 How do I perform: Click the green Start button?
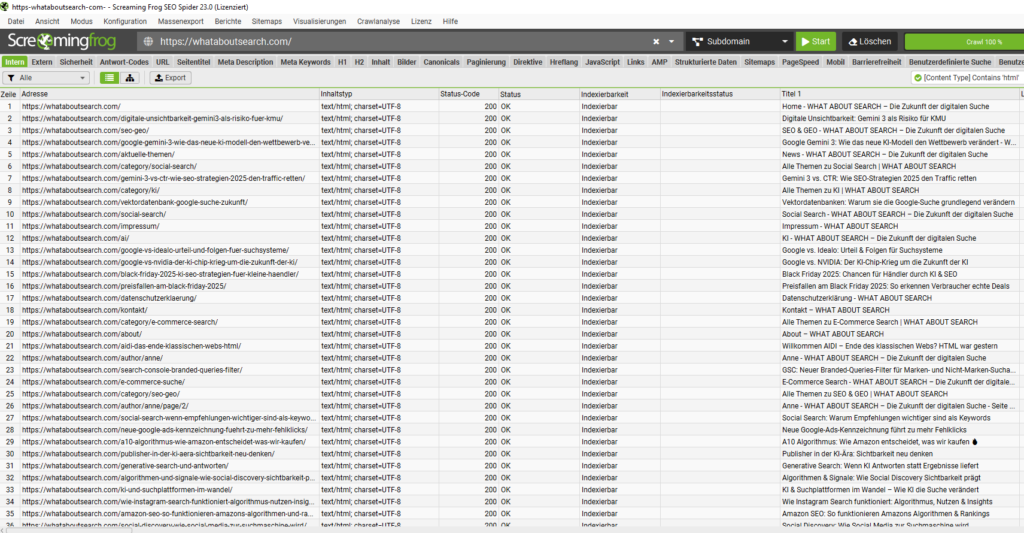816,41
